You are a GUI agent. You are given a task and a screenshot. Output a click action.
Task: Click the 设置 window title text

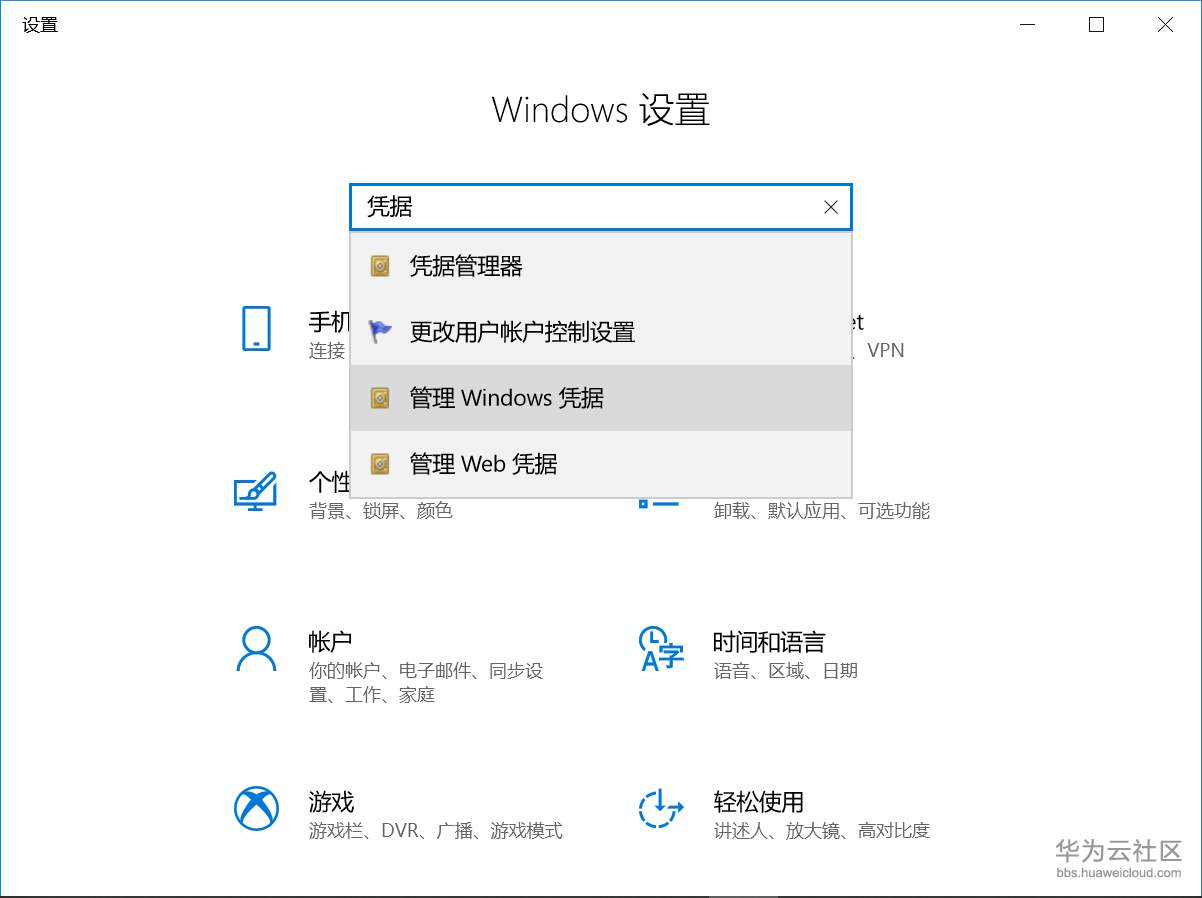point(39,24)
